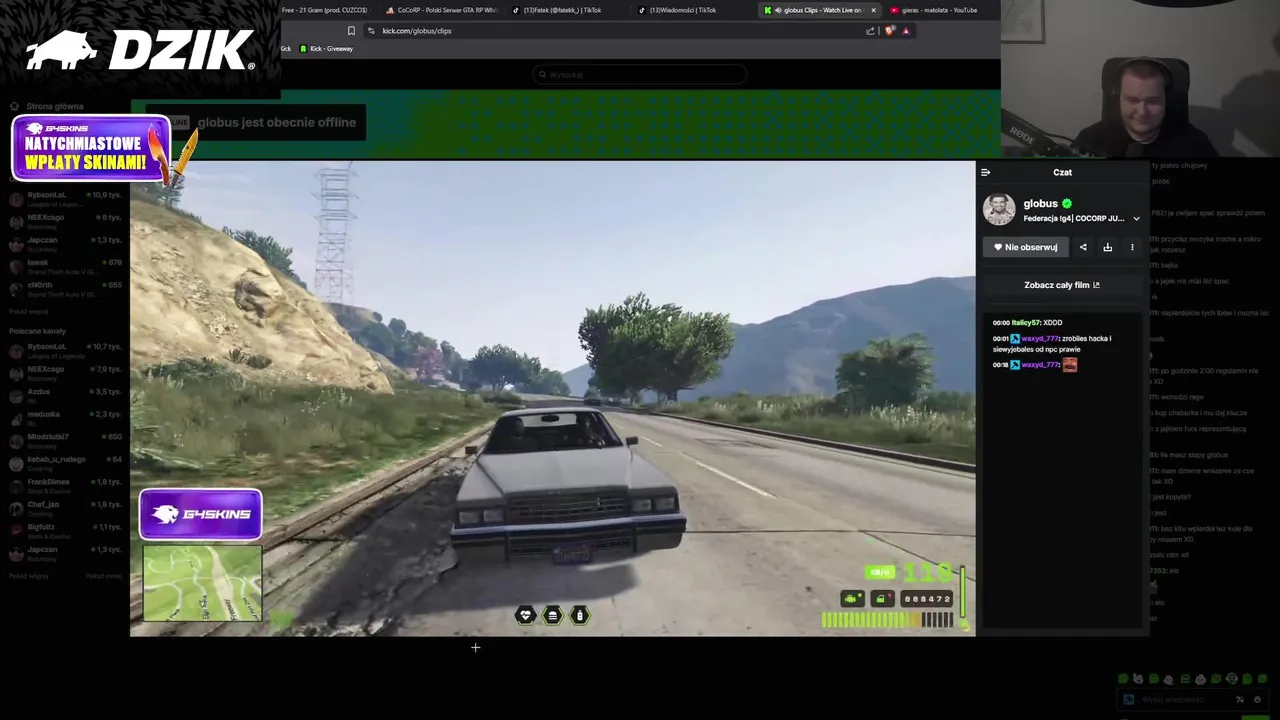Click the heart icon in game HUD
The image size is (1280, 720).
coord(525,616)
